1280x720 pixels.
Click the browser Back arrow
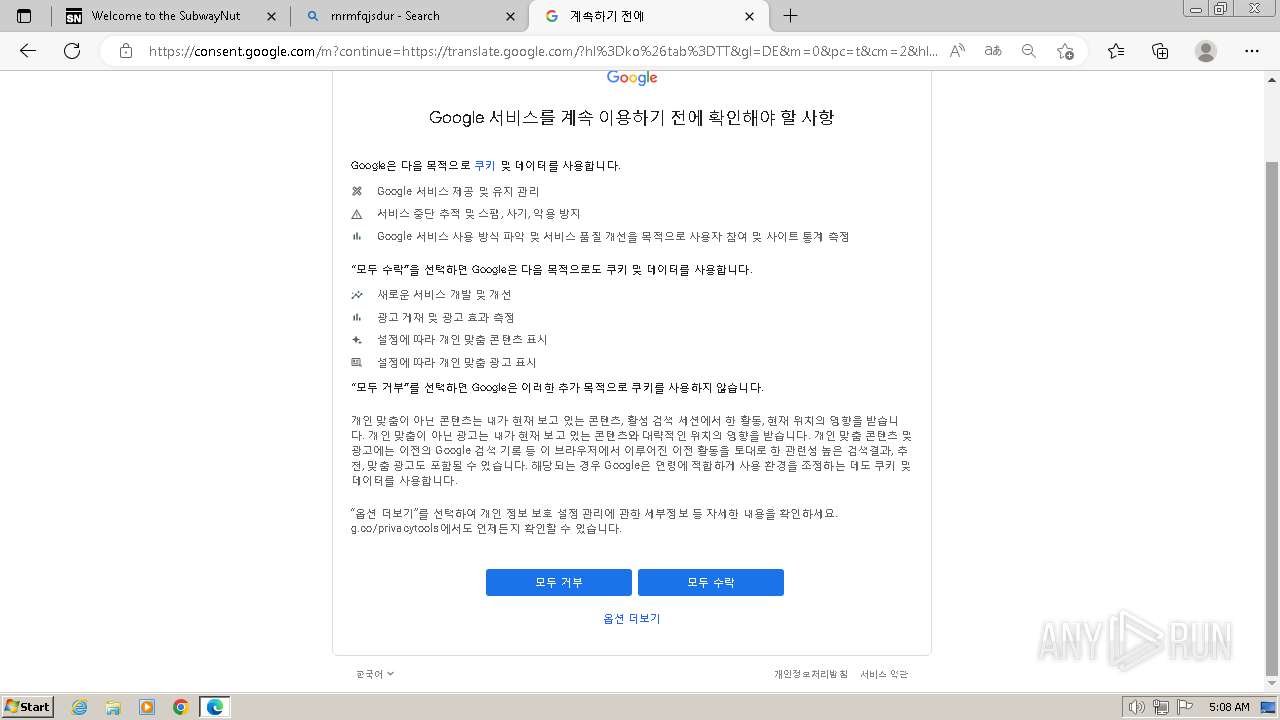[x=28, y=51]
